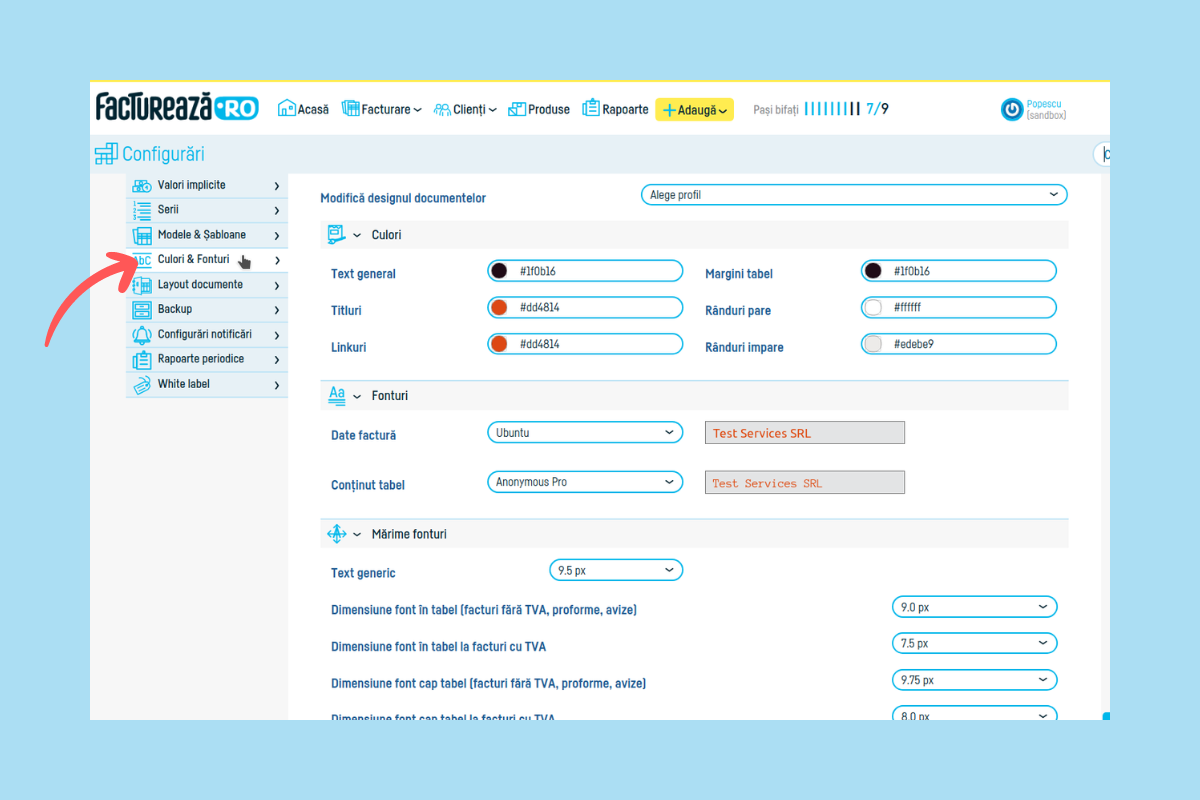This screenshot has height=800, width=1200.
Task: Click the Configurări notificări bell icon
Action: click(x=142, y=335)
